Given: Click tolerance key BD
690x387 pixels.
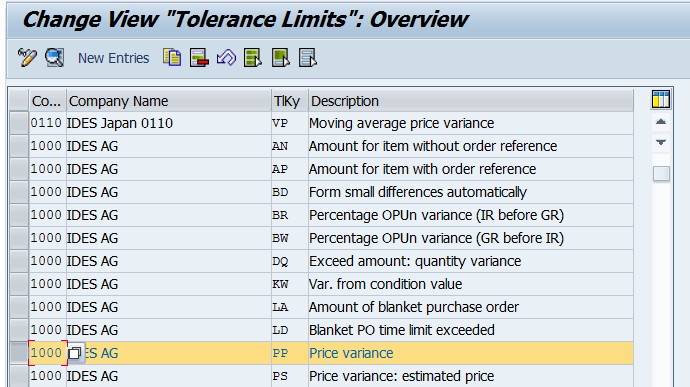Looking at the screenshot, I should pos(280,192).
